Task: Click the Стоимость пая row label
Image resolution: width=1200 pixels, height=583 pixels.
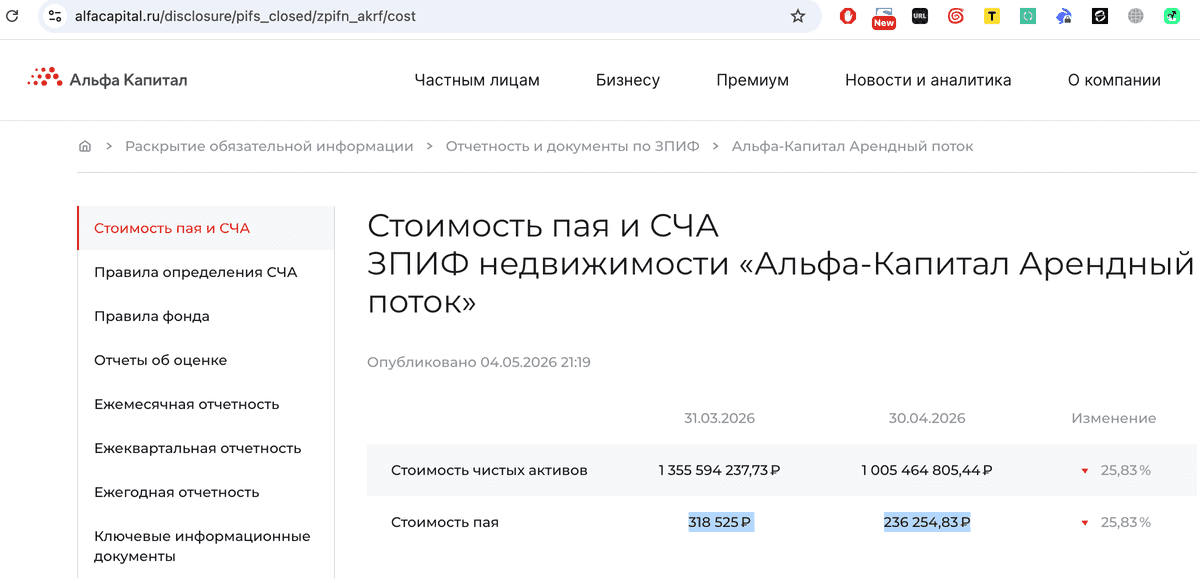Action: [445, 522]
